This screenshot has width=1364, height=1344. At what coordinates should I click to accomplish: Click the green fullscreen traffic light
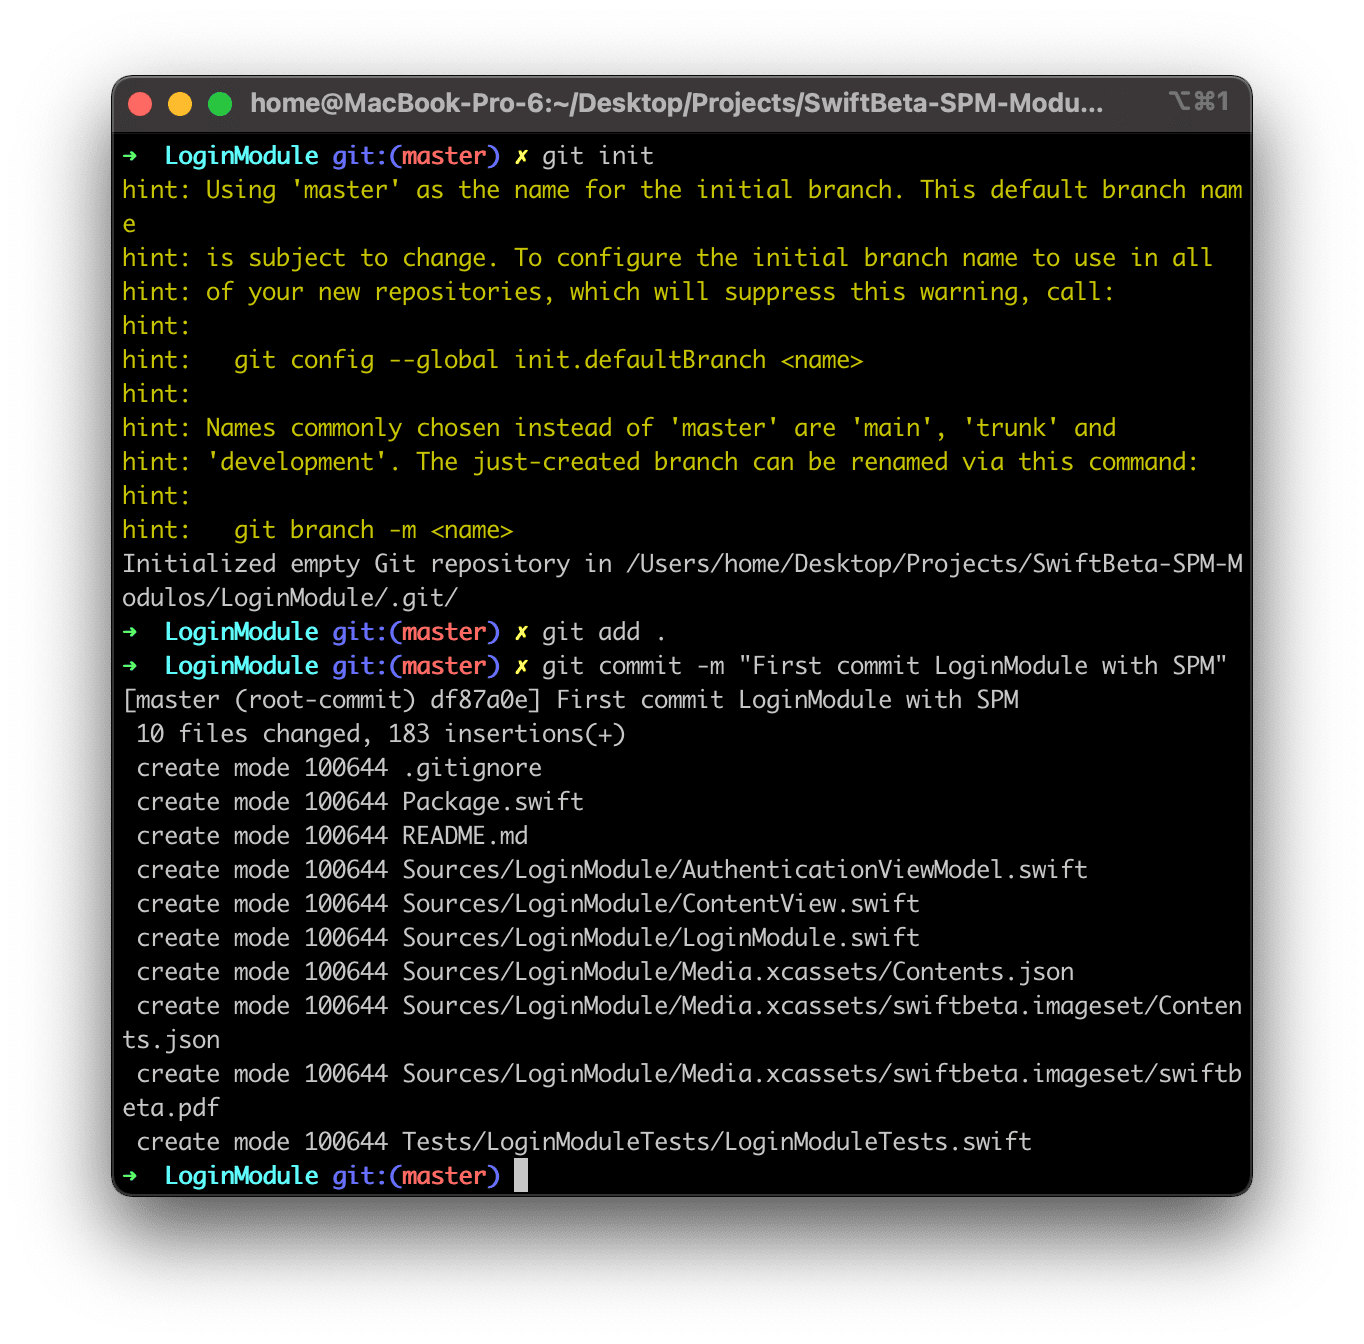click(219, 103)
